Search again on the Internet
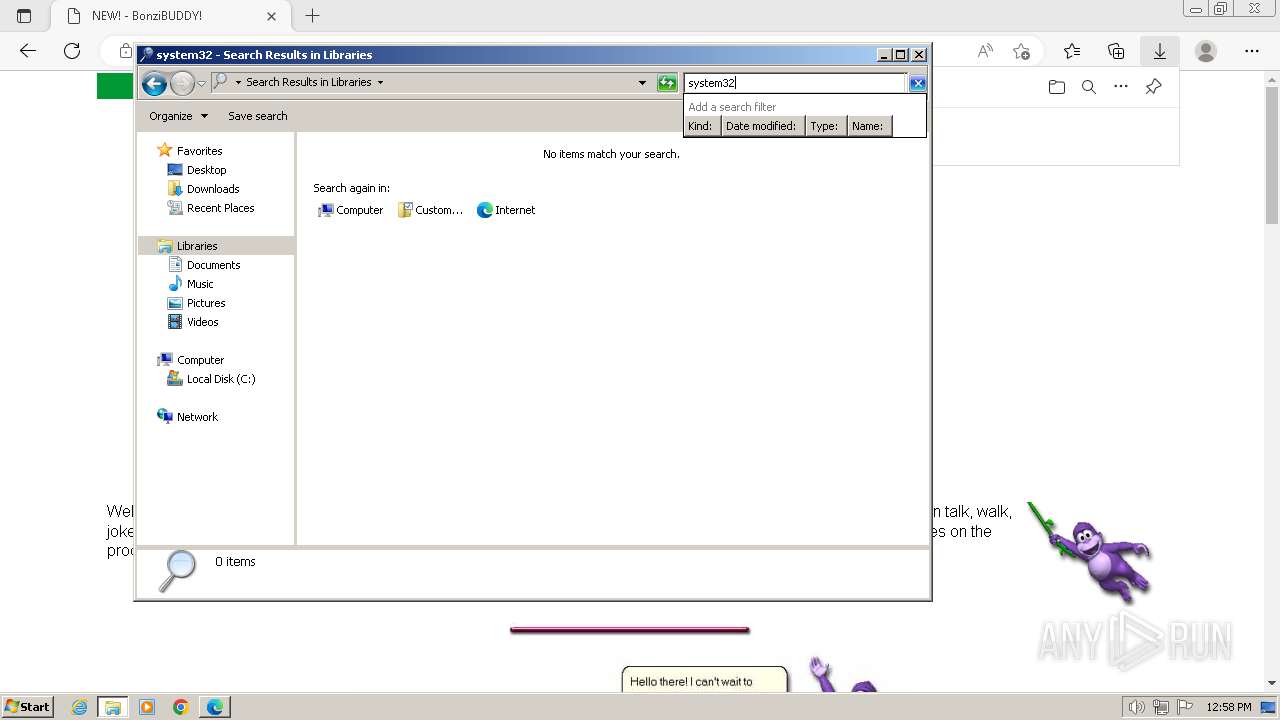The width and height of the screenshot is (1280, 720). [506, 210]
